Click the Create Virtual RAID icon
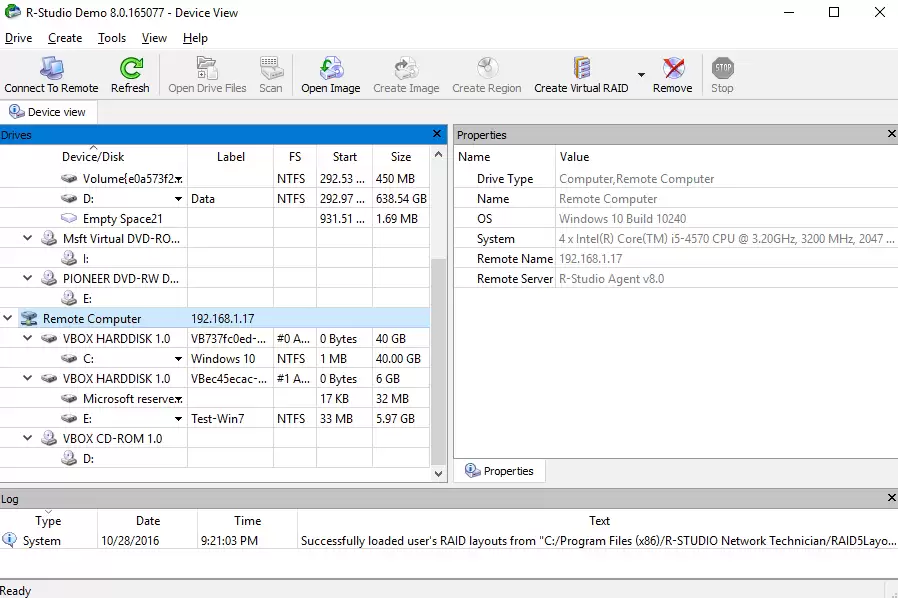Image resolution: width=898 pixels, height=598 pixels. (x=581, y=69)
